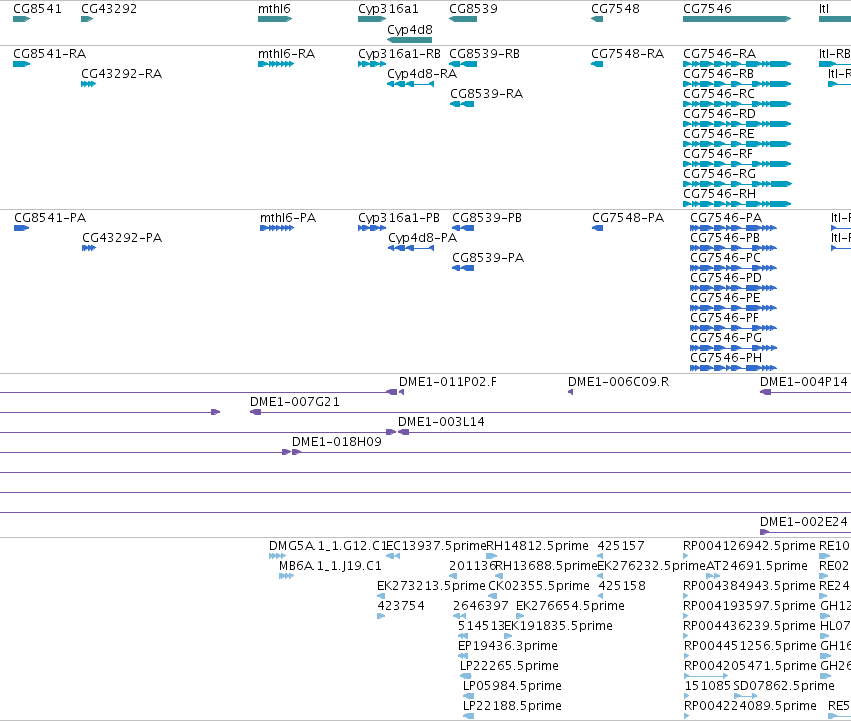Click the AT24691.5prime EST glyph
851x721 pixels.
[x=713, y=576]
